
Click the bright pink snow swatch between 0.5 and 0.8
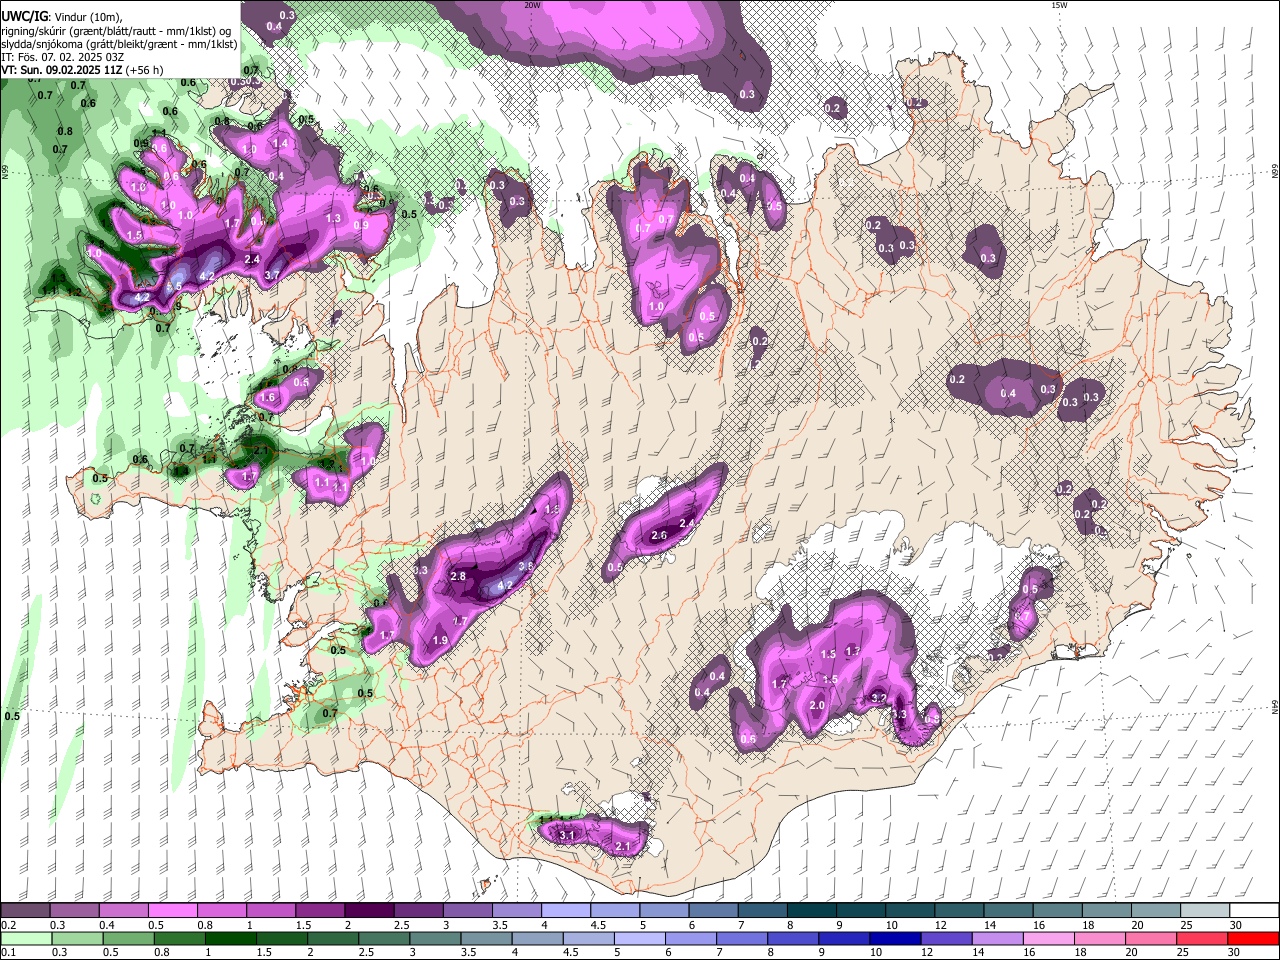[x=172, y=910]
